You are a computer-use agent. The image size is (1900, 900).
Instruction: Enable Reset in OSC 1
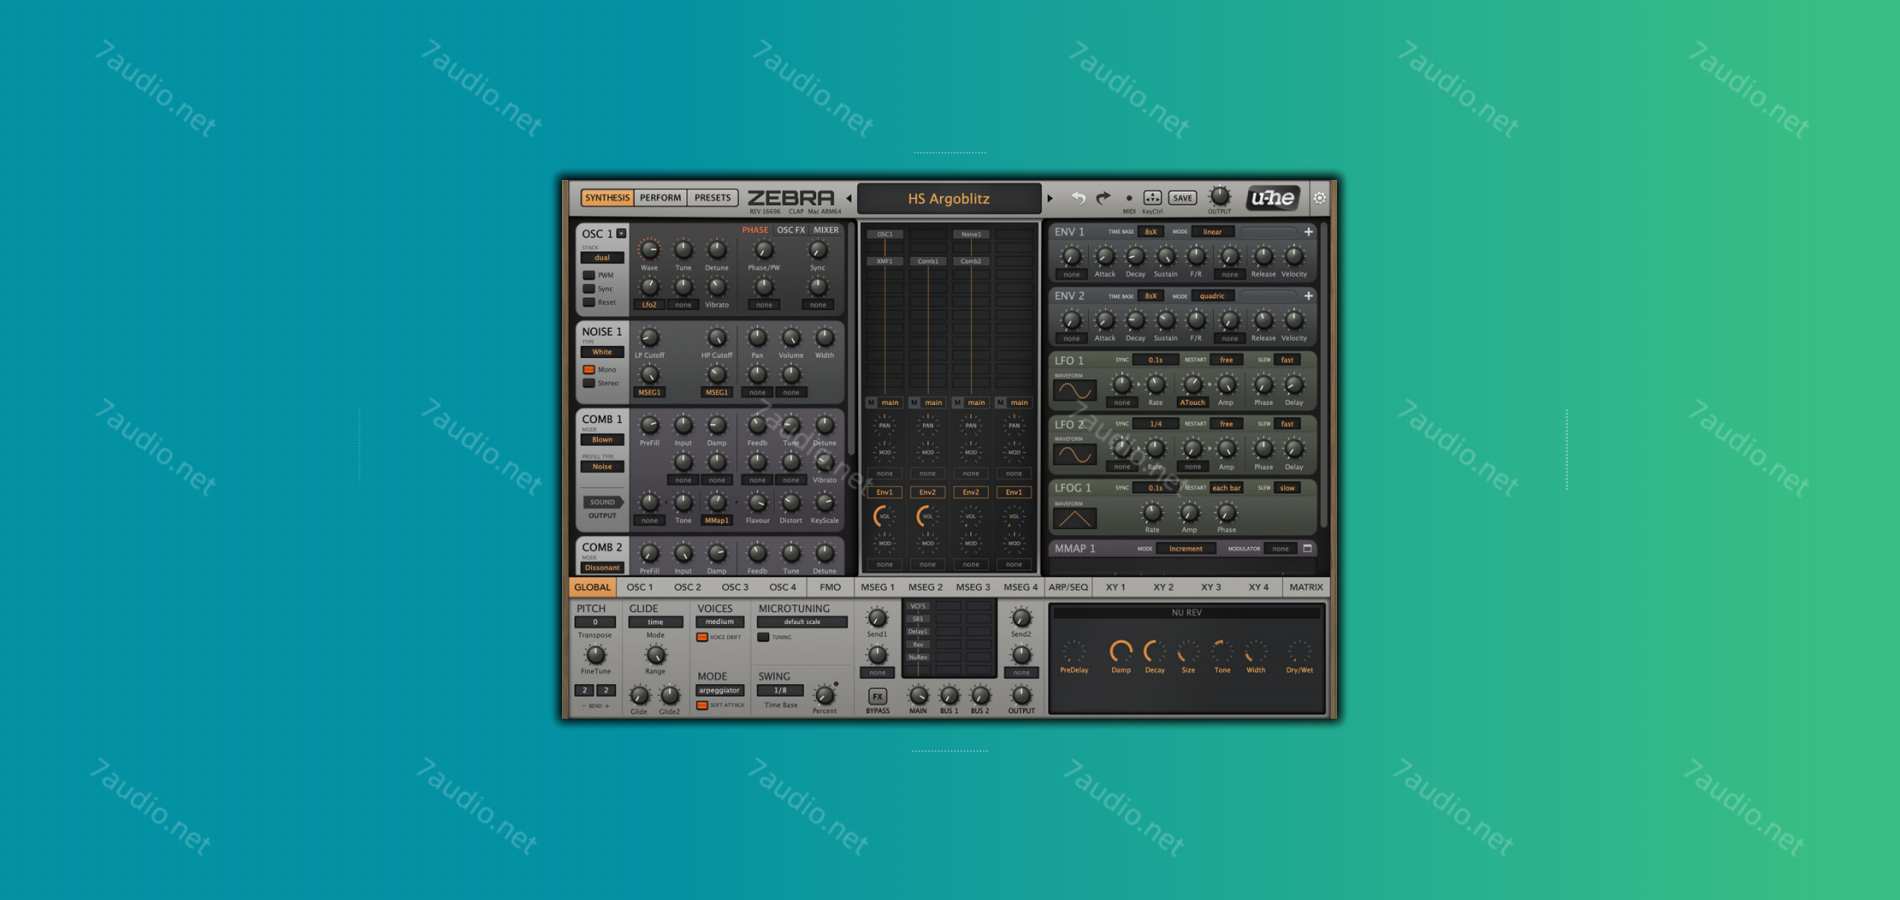pos(589,302)
